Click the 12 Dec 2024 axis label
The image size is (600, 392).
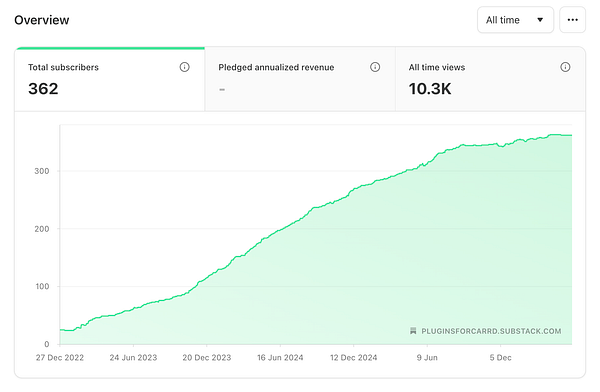point(354,358)
